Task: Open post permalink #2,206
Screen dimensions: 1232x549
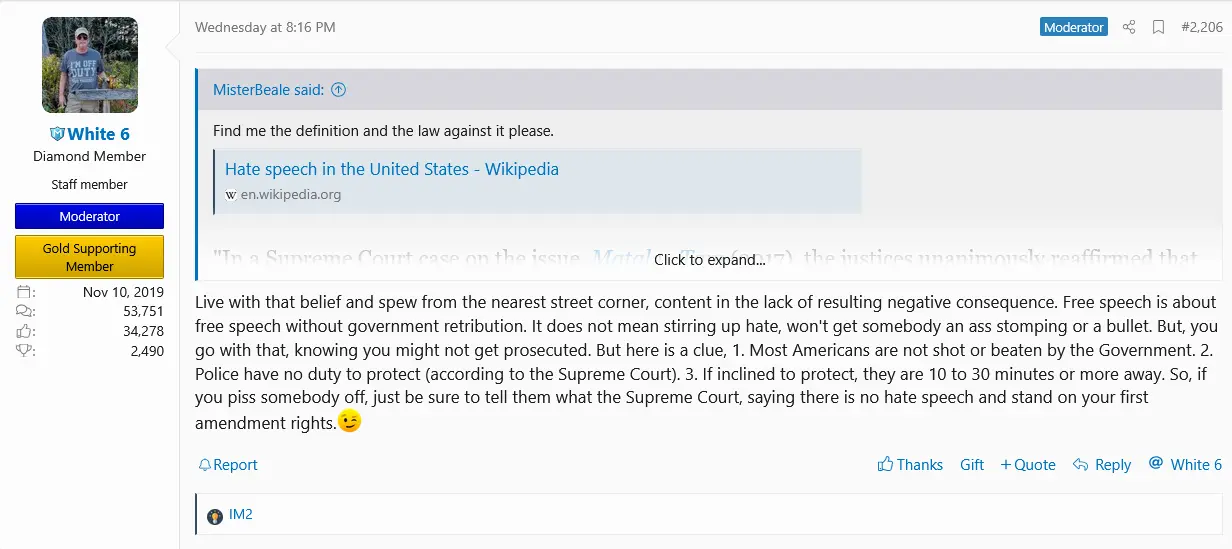Action: 1201,28
